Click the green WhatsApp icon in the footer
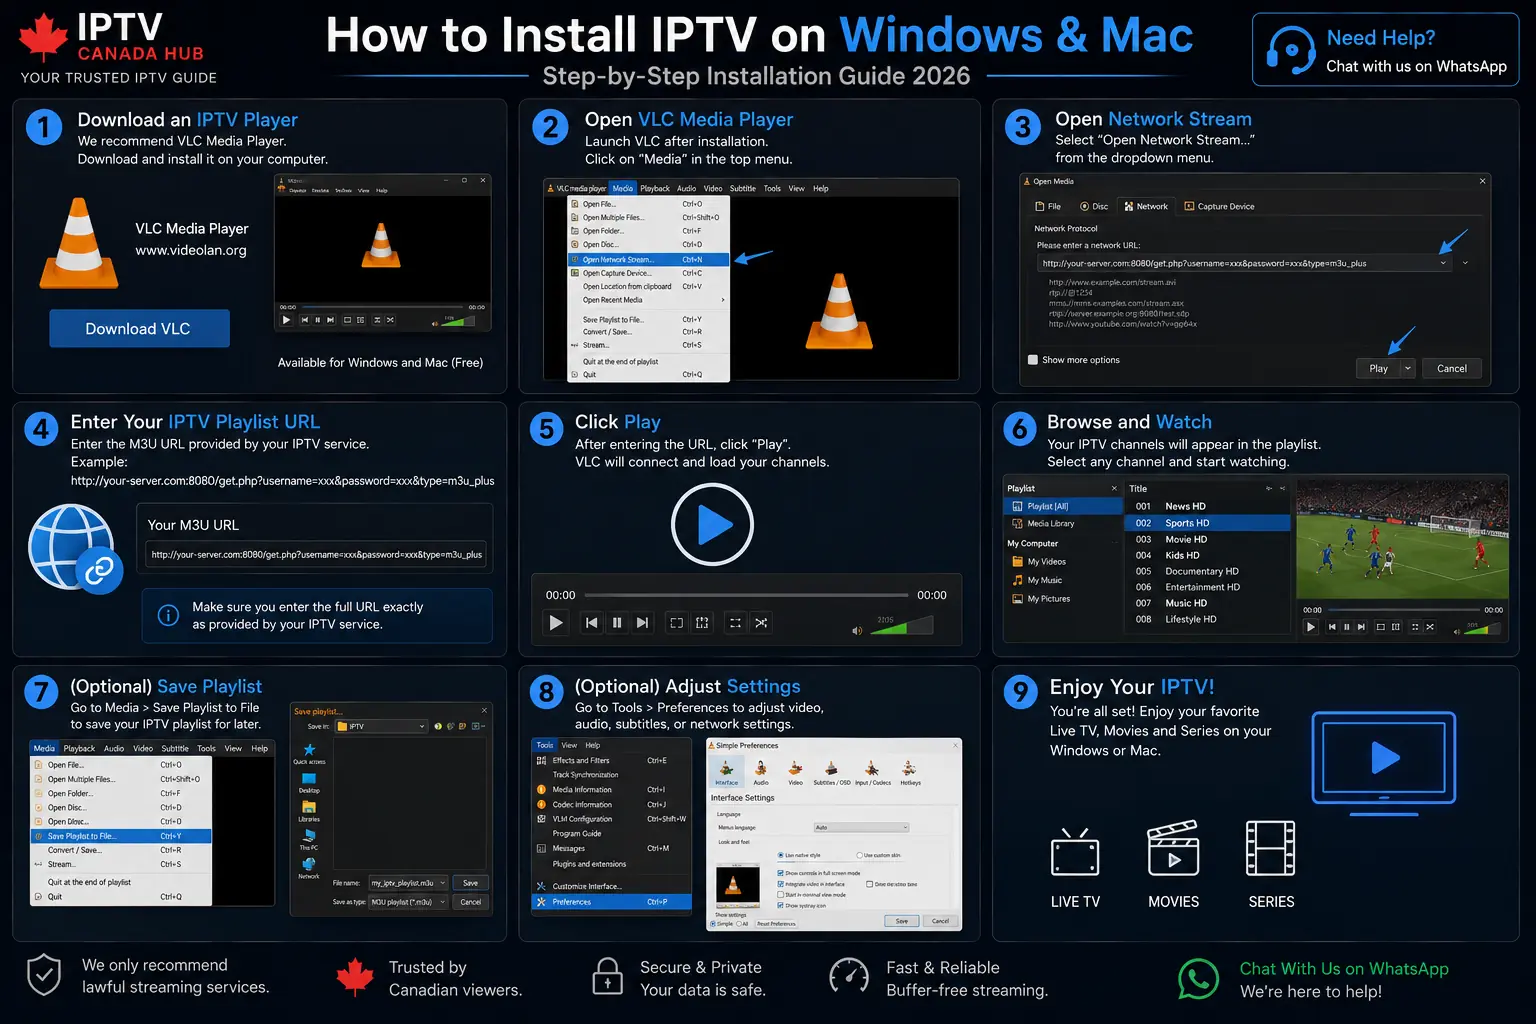The height and width of the screenshot is (1024, 1536). coord(1198,979)
